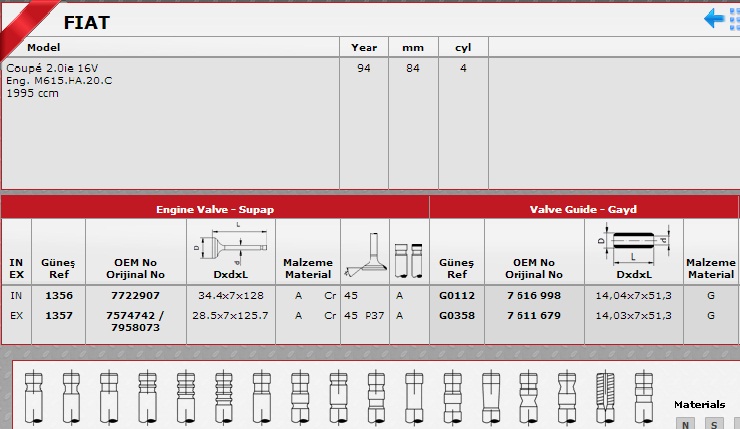Screen dimensions: 740x429
Task: Click OEM number 7722907
Action: (x=135, y=296)
